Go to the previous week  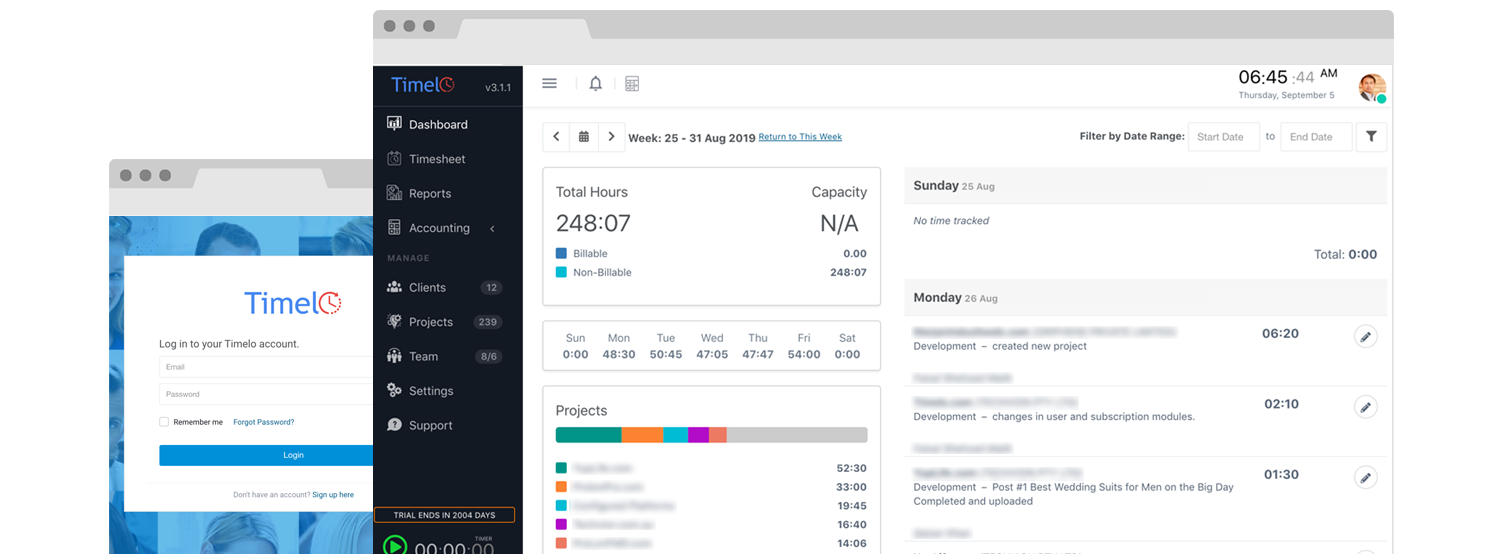[x=557, y=137]
